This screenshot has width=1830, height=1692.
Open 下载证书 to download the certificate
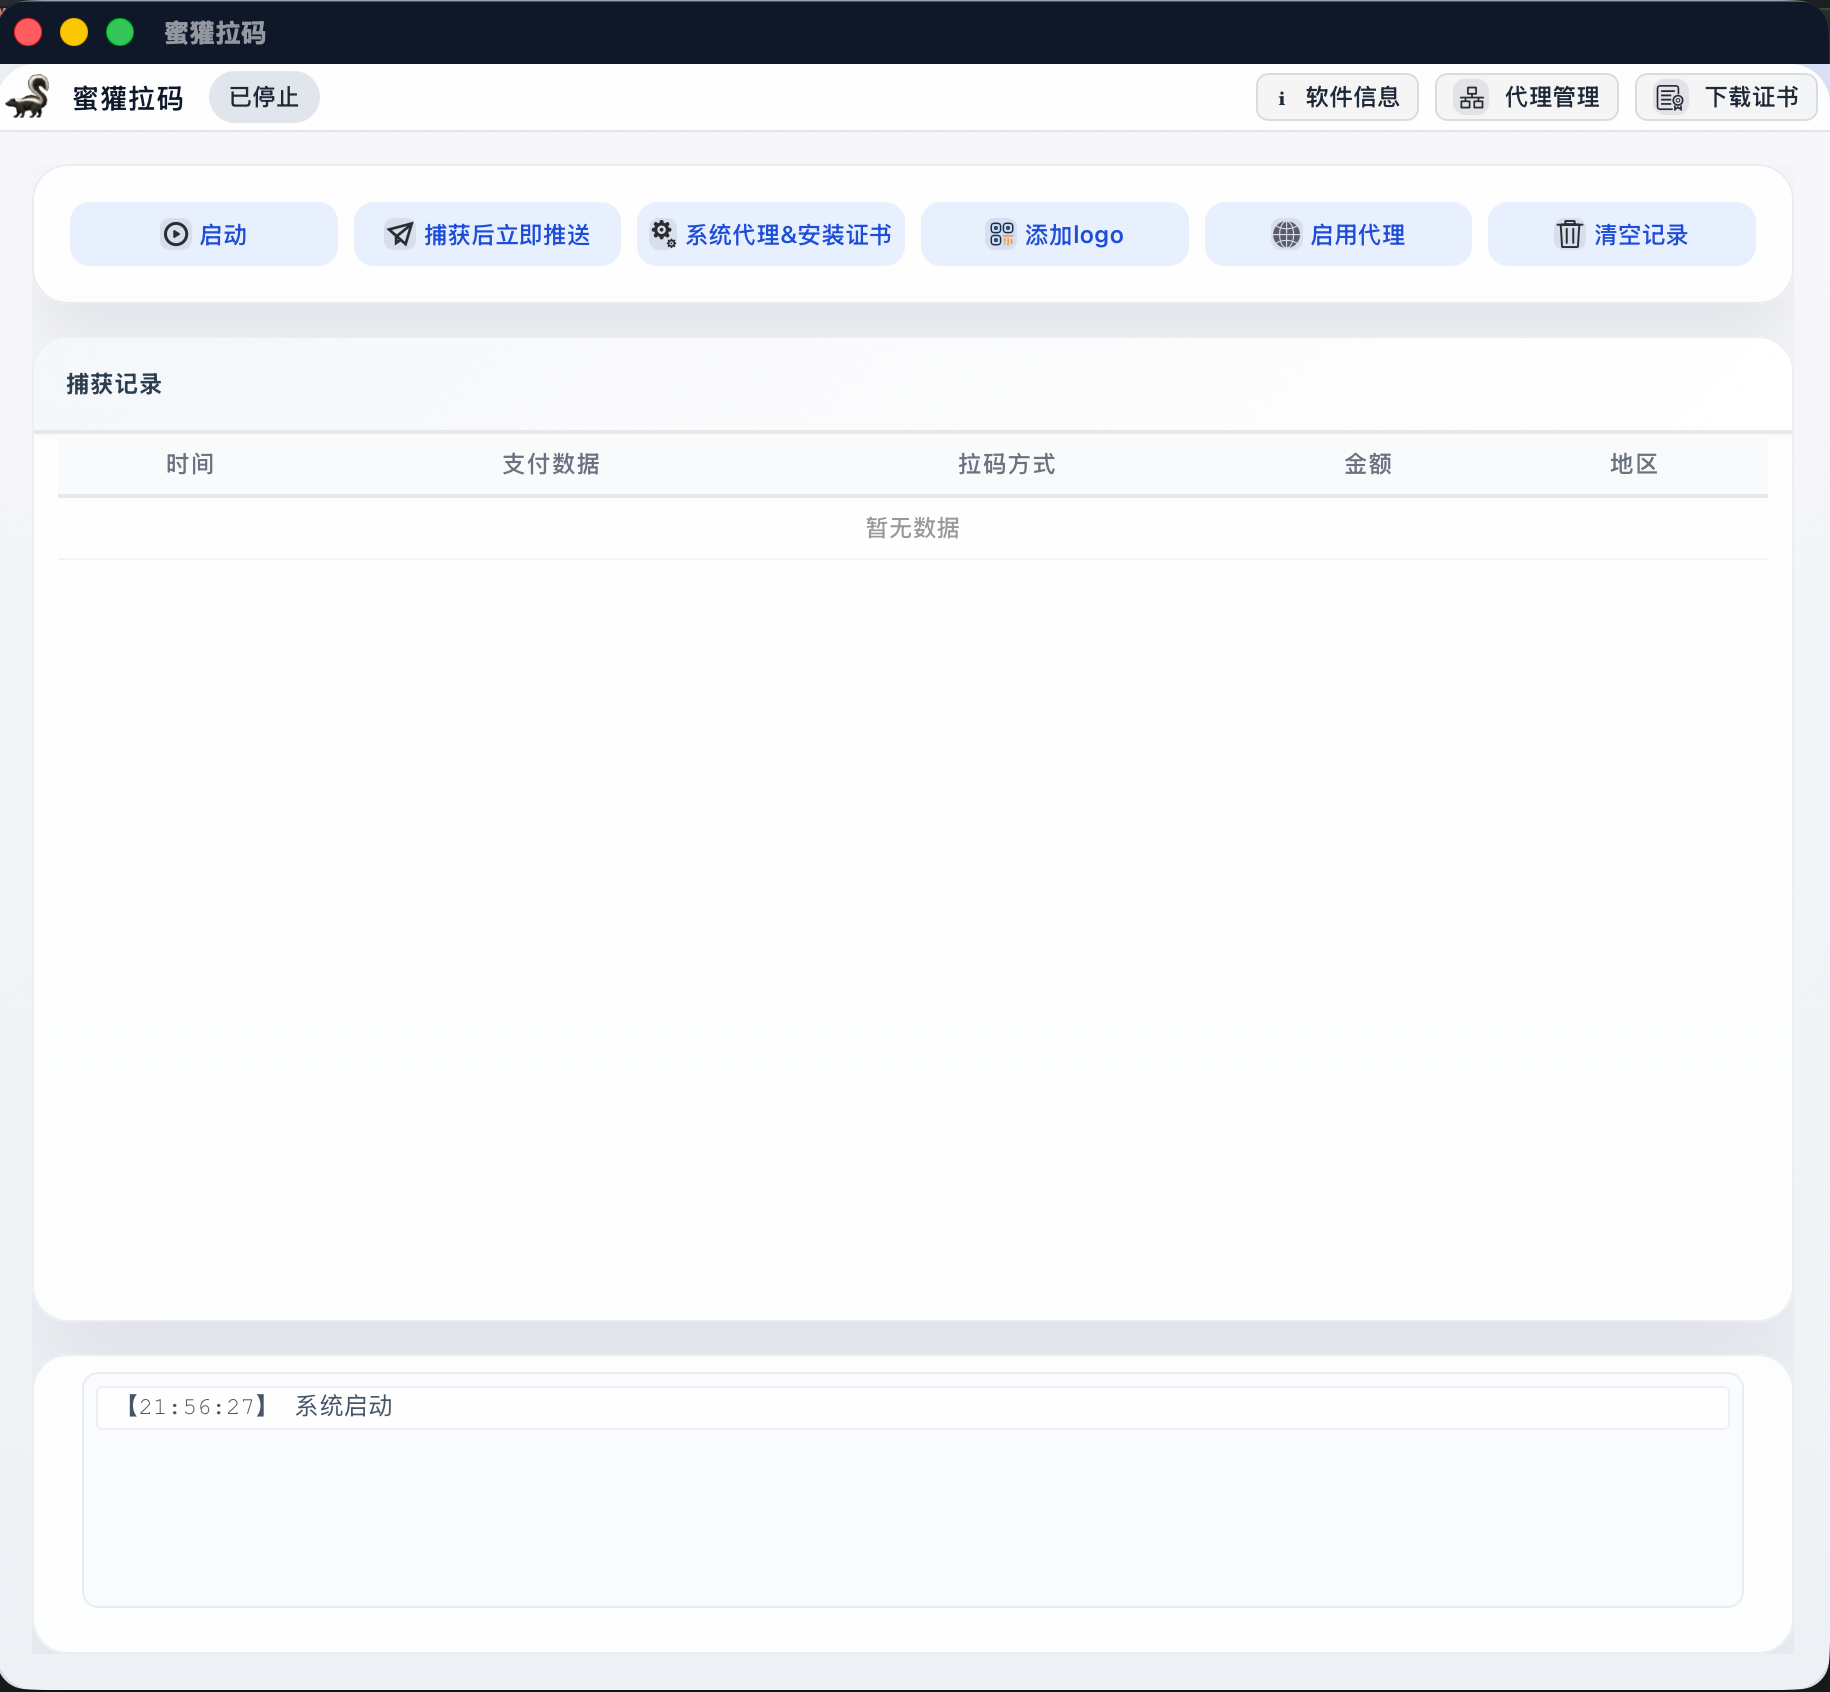(x=1726, y=97)
